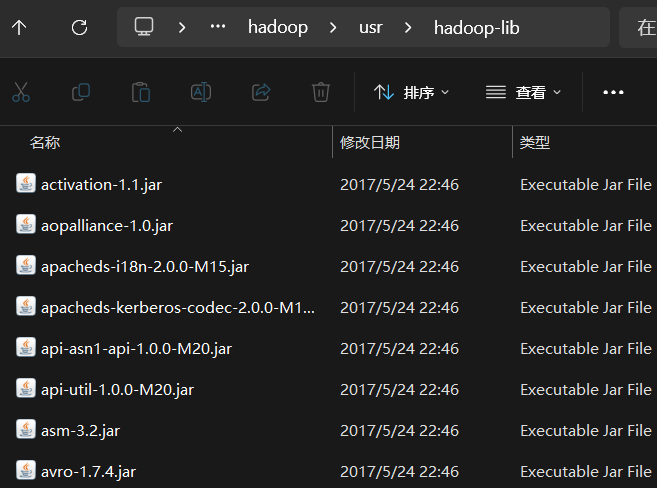The width and height of the screenshot is (657, 488).
Task: Click the search box at right
Action: pos(638,28)
